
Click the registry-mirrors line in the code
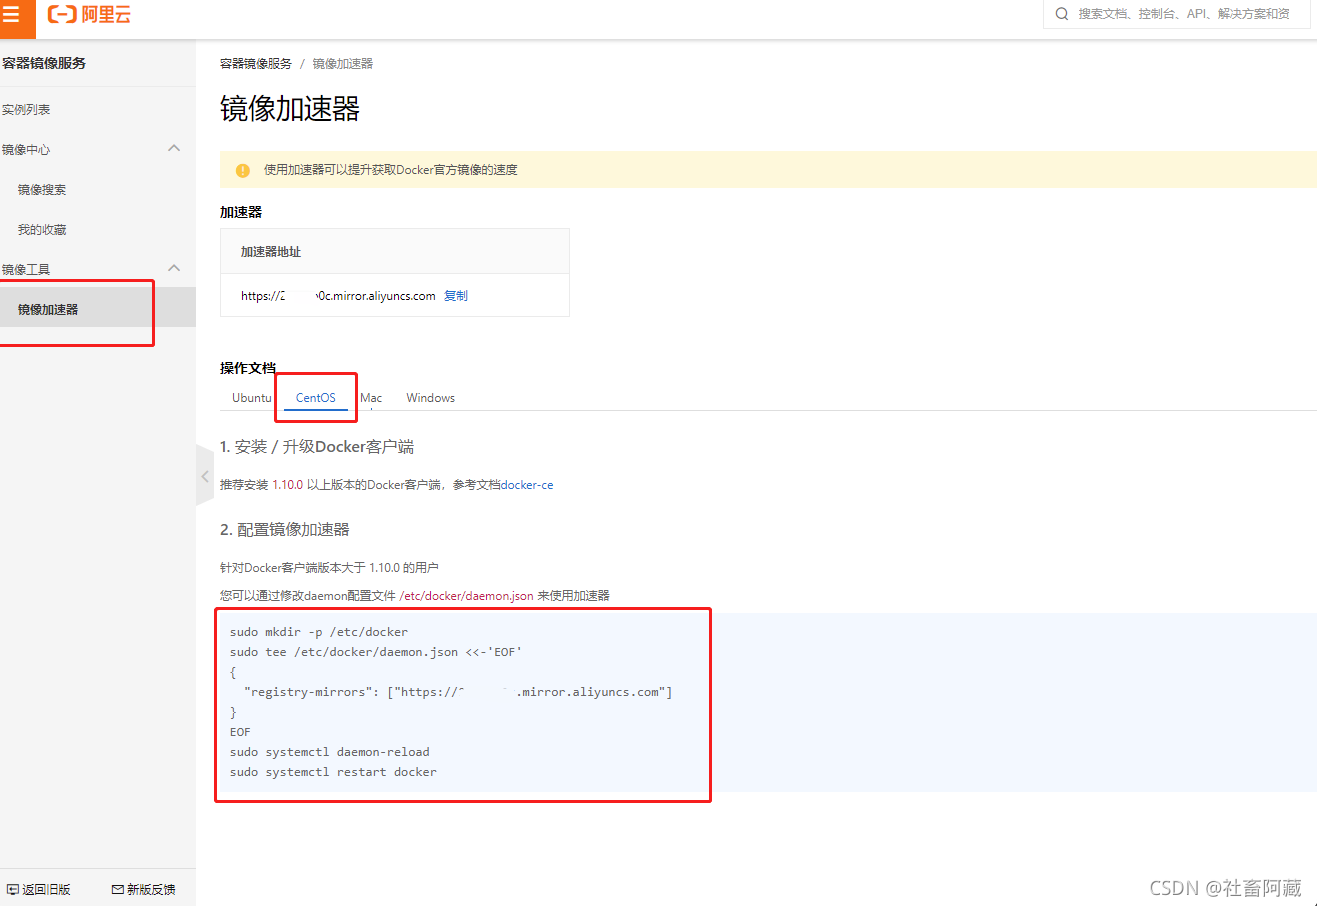click(458, 692)
